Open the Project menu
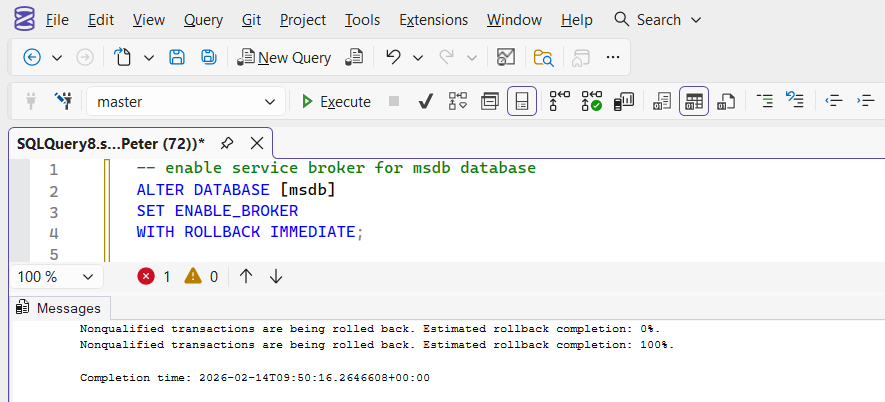This screenshot has width=885, height=402. tap(303, 20)
